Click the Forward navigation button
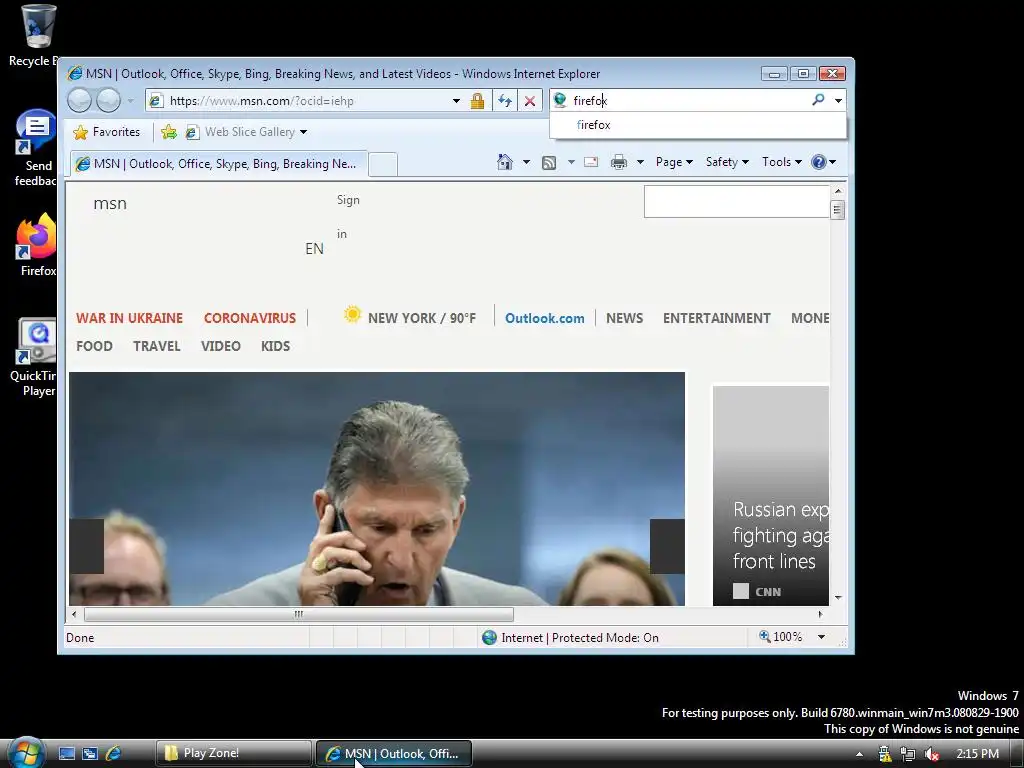 [x=108, y=101]
